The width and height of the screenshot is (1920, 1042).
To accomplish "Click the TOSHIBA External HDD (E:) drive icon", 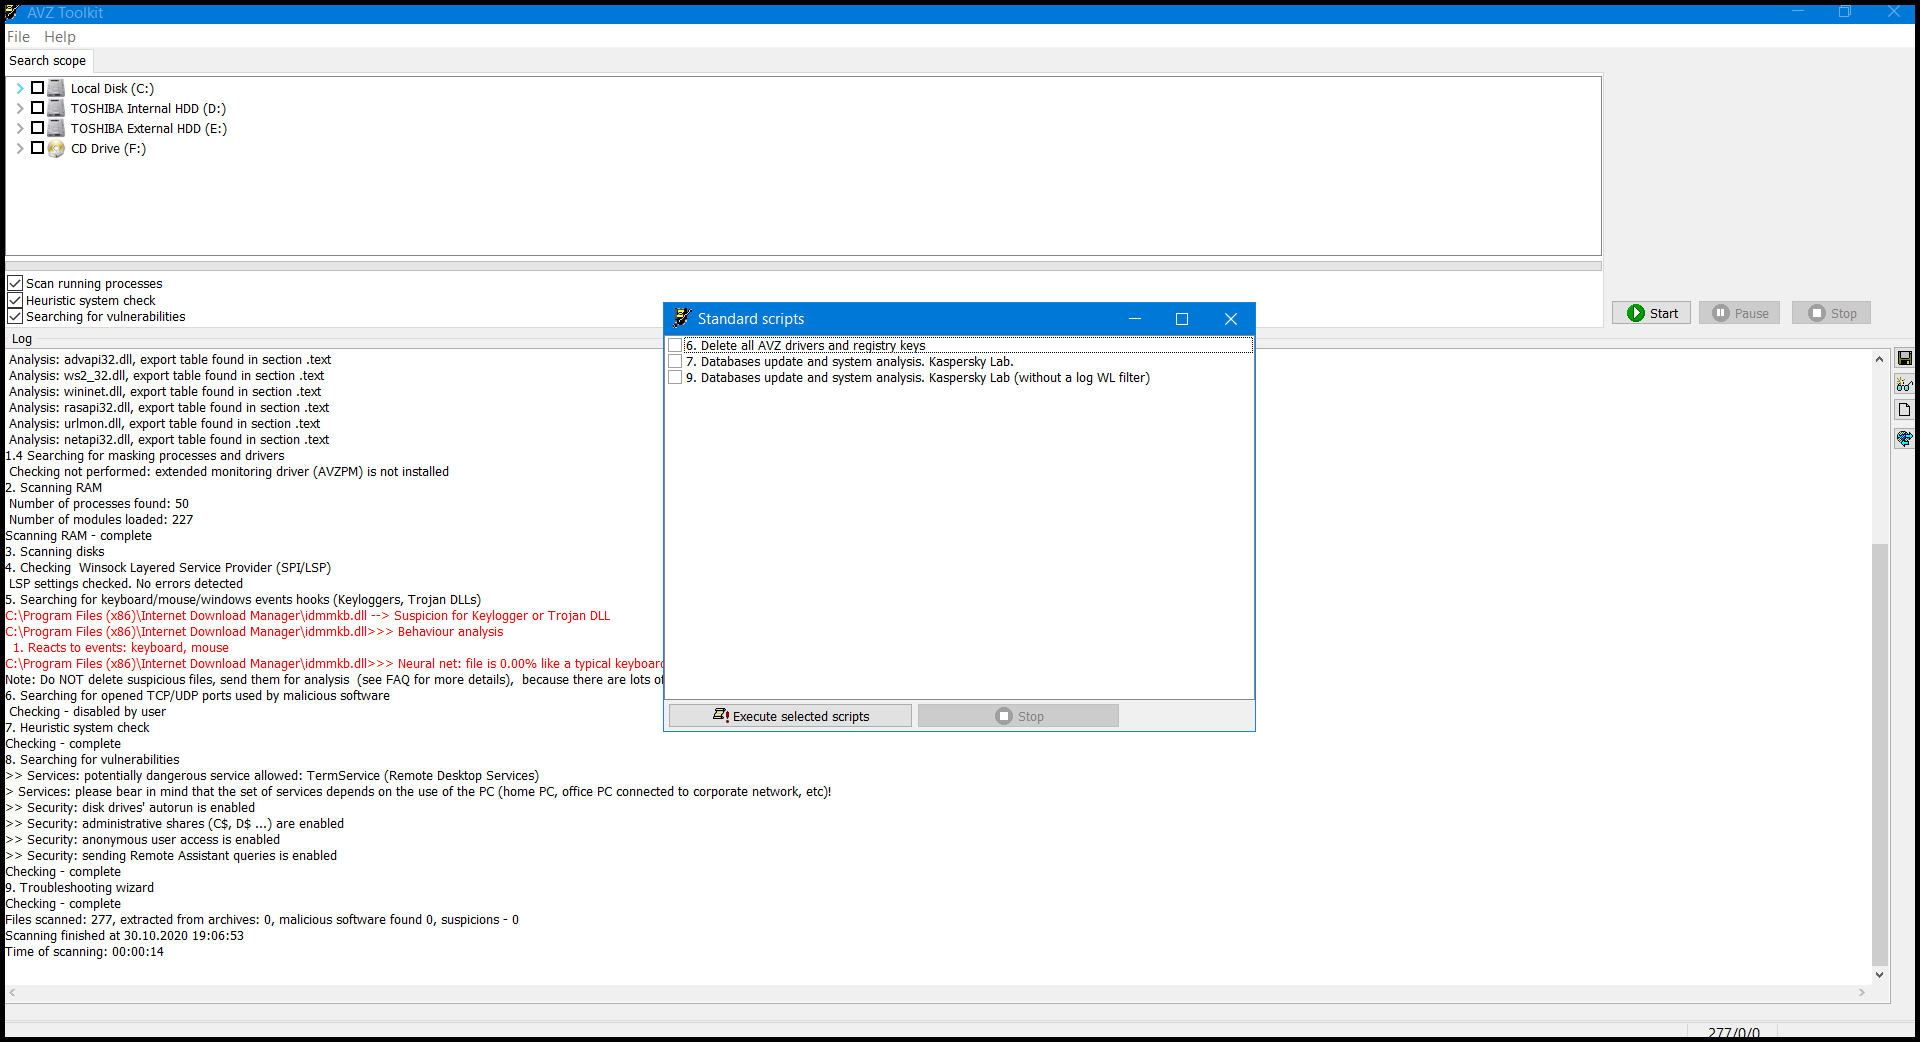I will [x=56, y=128].
